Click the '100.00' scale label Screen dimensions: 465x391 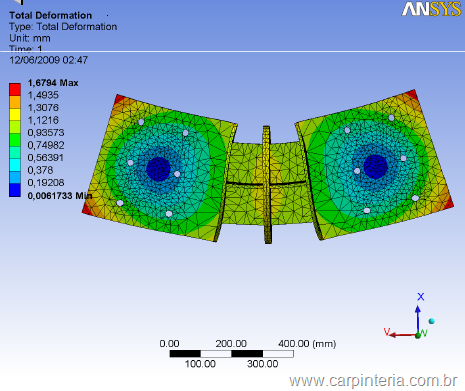coord(200,364)
